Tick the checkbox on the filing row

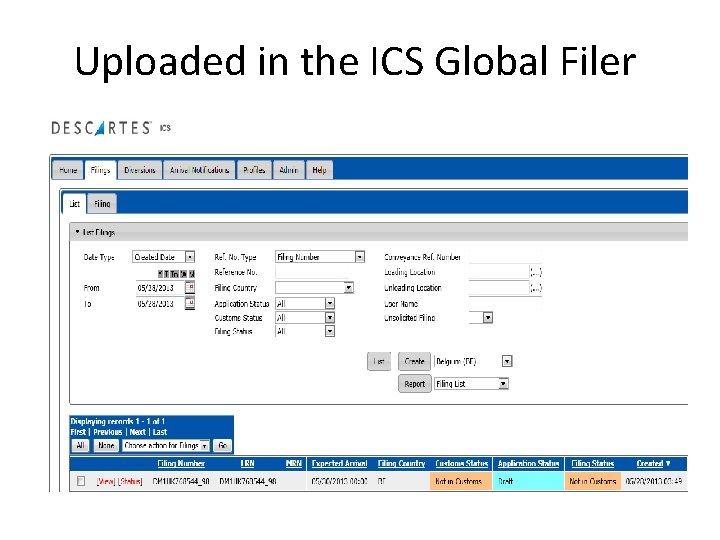tap(81, 481)
